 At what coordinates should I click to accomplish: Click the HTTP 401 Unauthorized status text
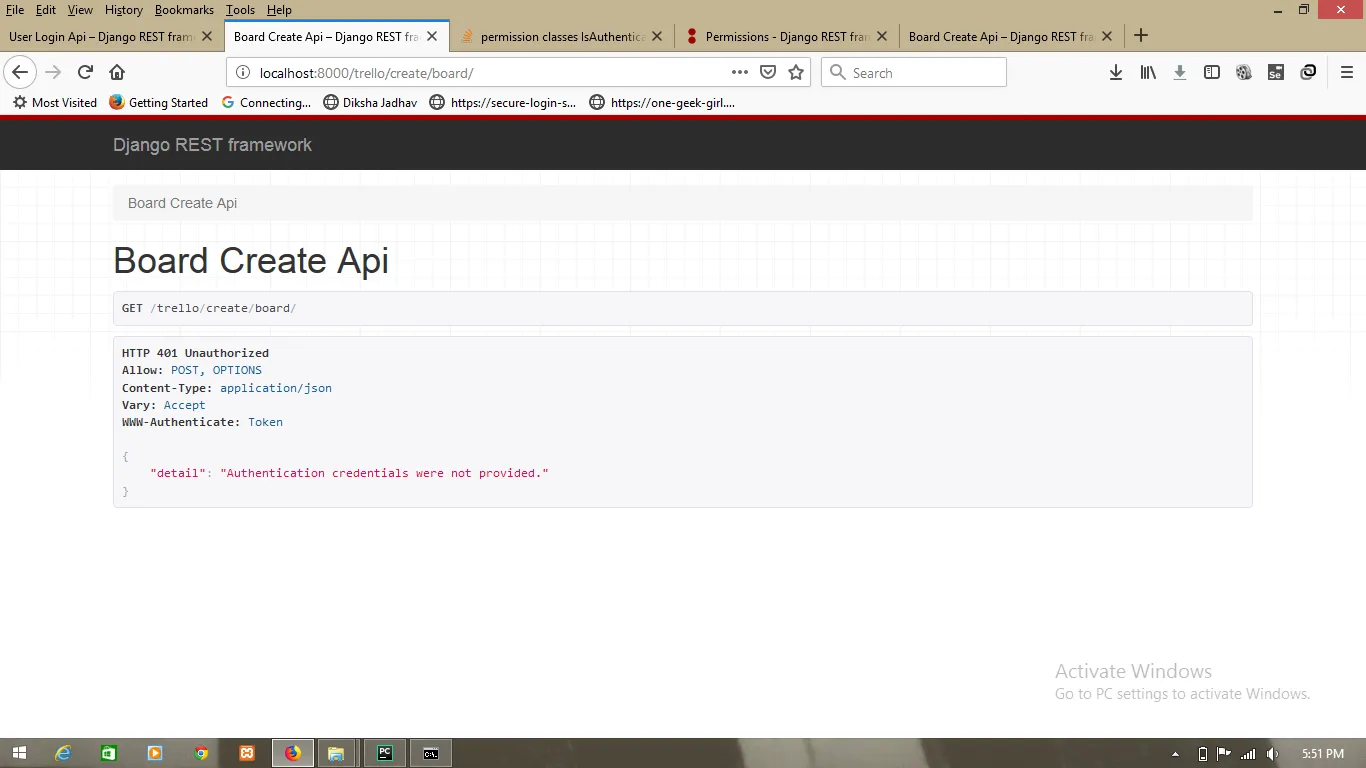coord(195,353)
